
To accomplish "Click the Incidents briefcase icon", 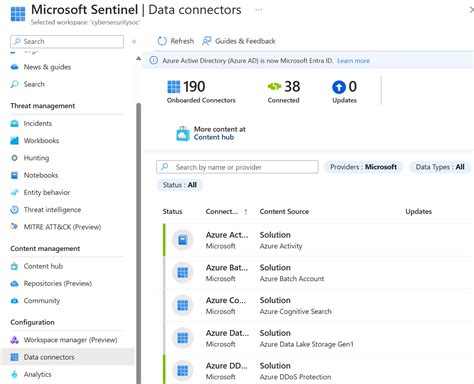I will 14,123.
